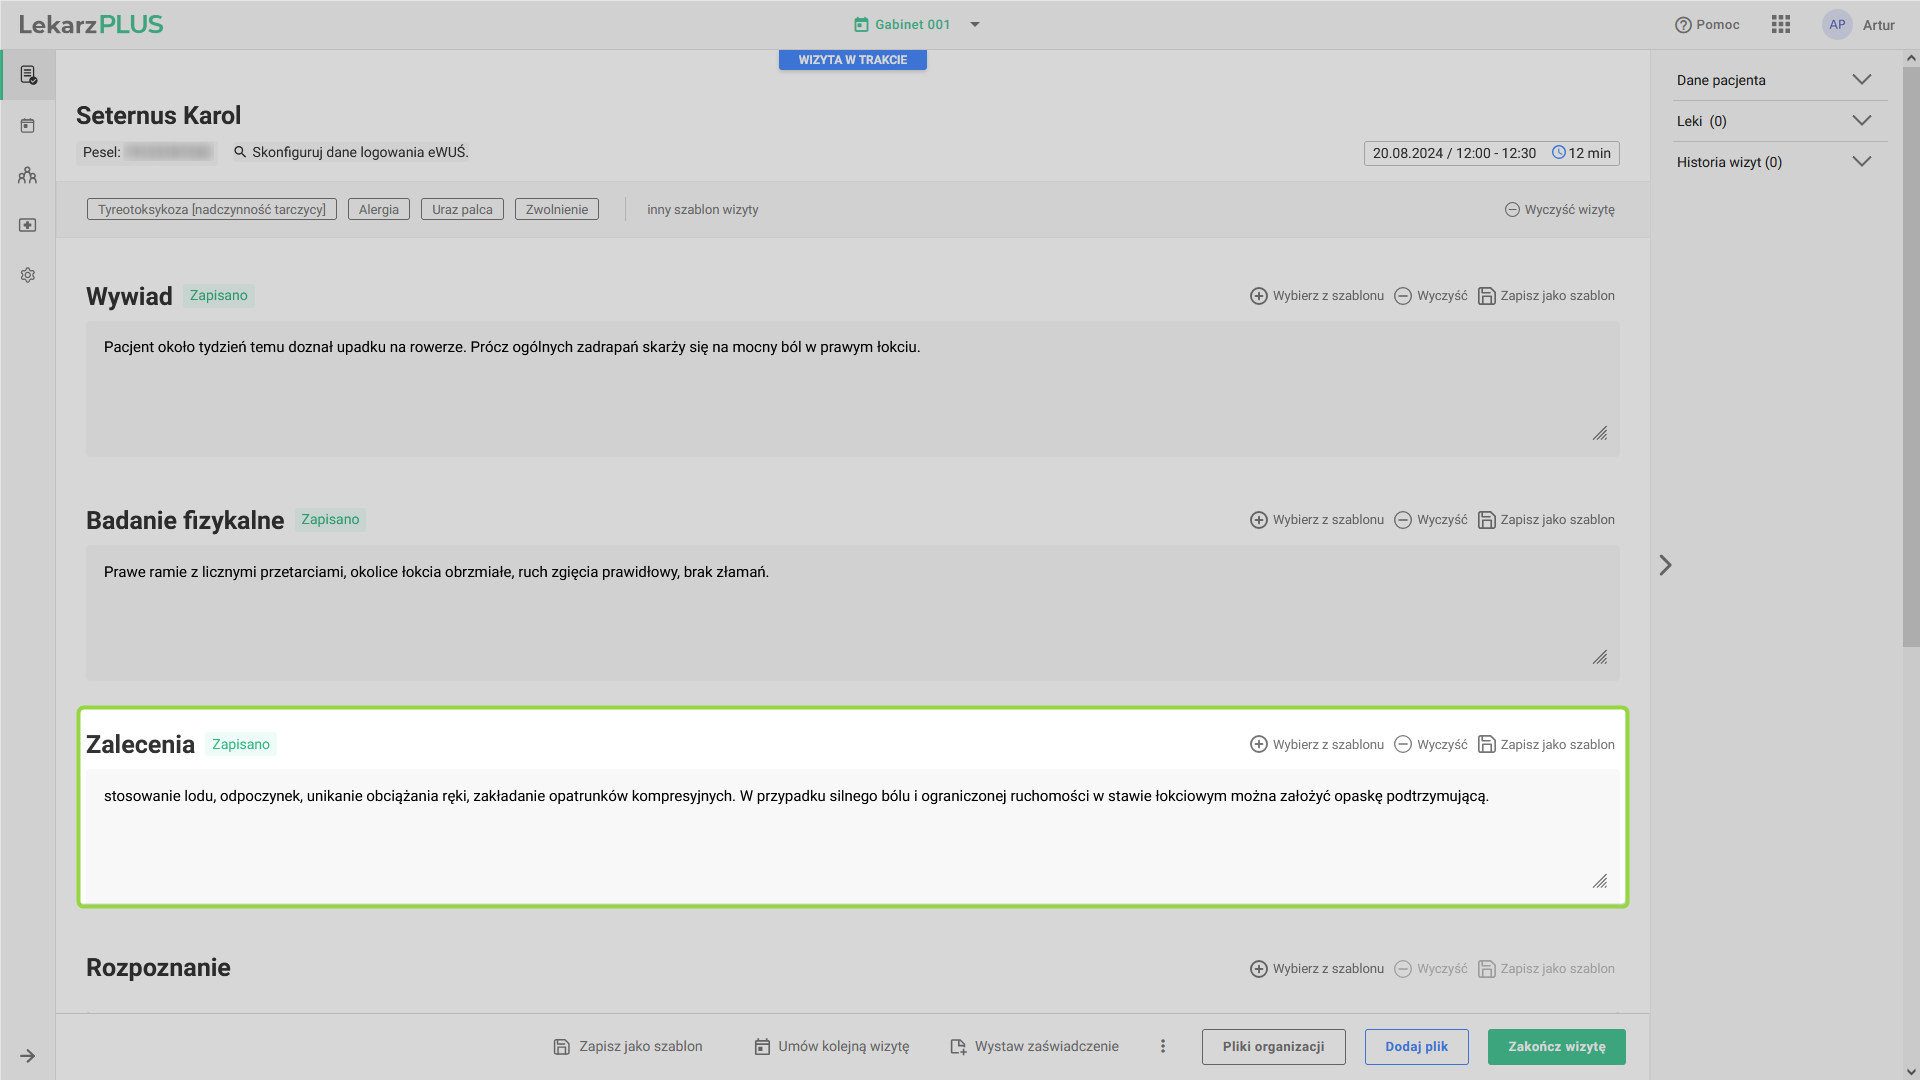Expand sidebar with bottom-left arrow
1920x1080 pixels.
[x=28, y=1056]
